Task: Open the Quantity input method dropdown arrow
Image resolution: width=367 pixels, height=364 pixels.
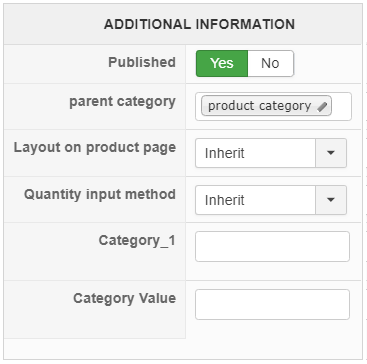Action: (331, 200)
